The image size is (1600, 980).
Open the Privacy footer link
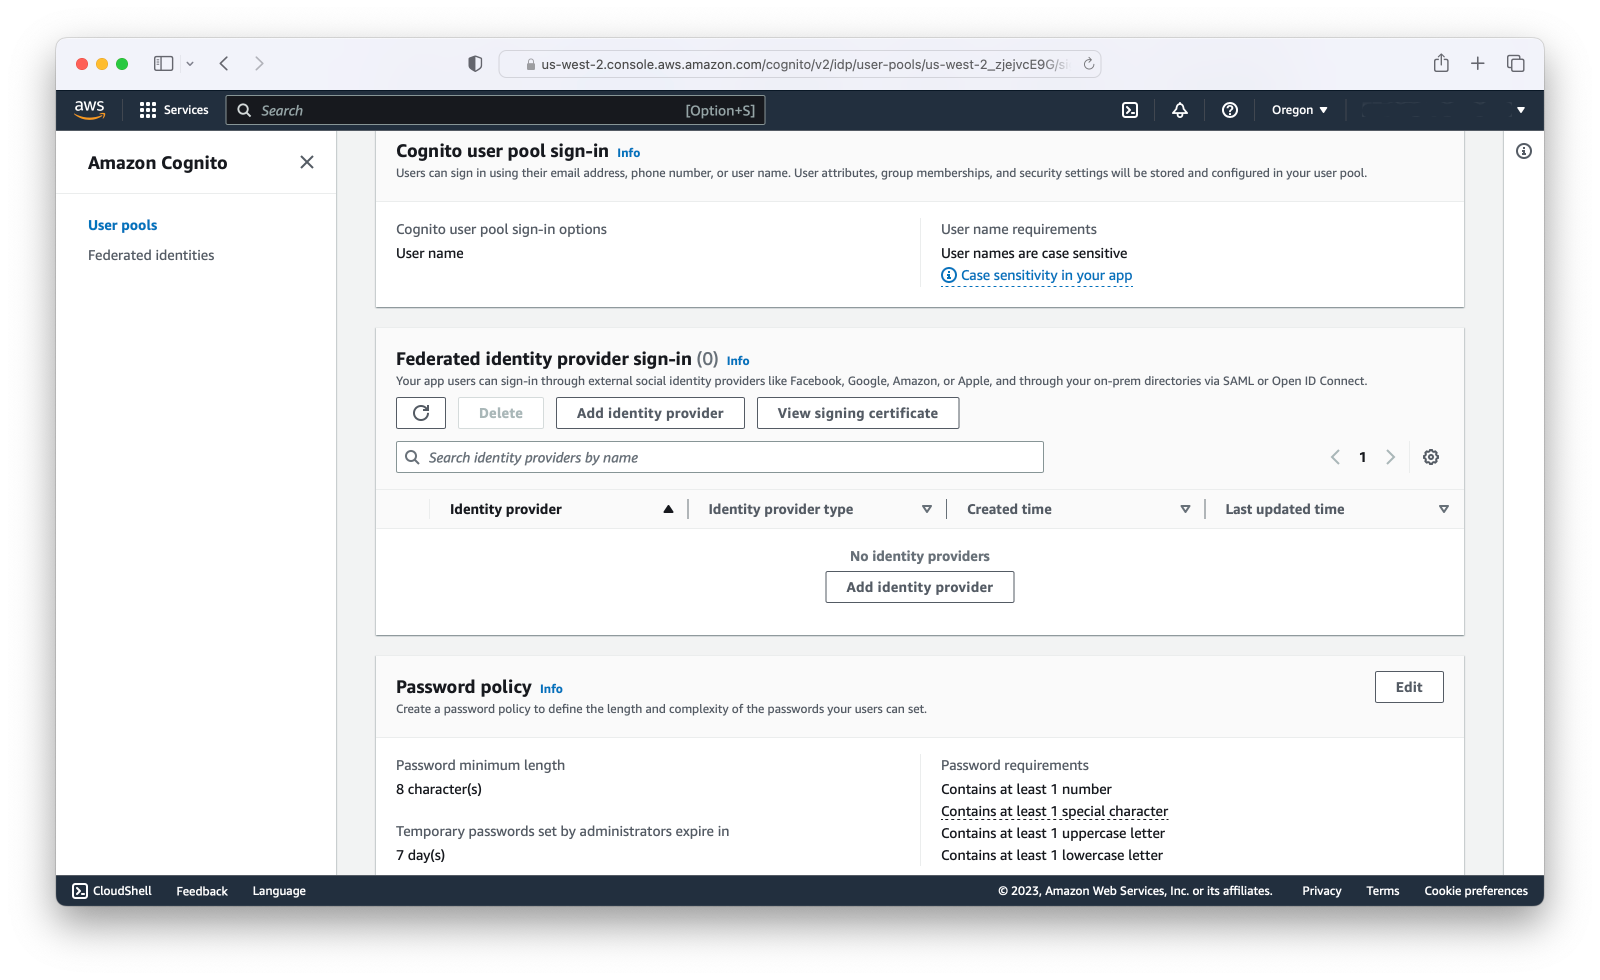(x=1322, y=891)
